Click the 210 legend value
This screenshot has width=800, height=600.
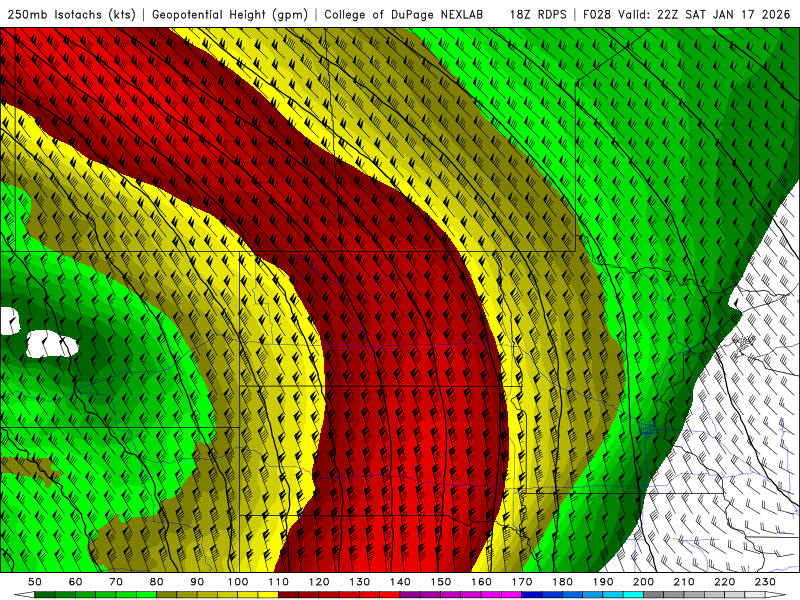point(684,582)
